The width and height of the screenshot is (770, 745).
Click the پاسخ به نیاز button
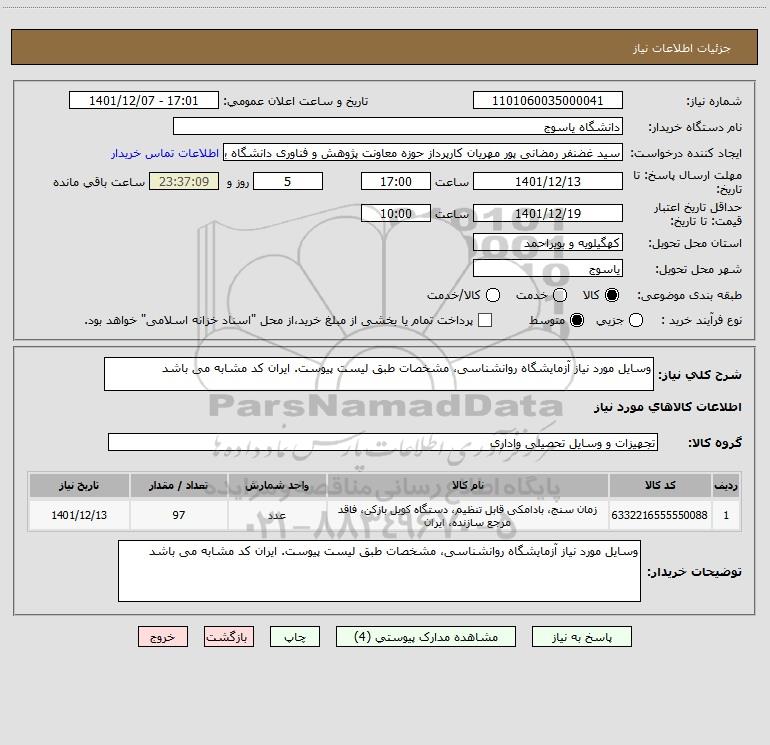pyautogui.click(x=581, y=636)
